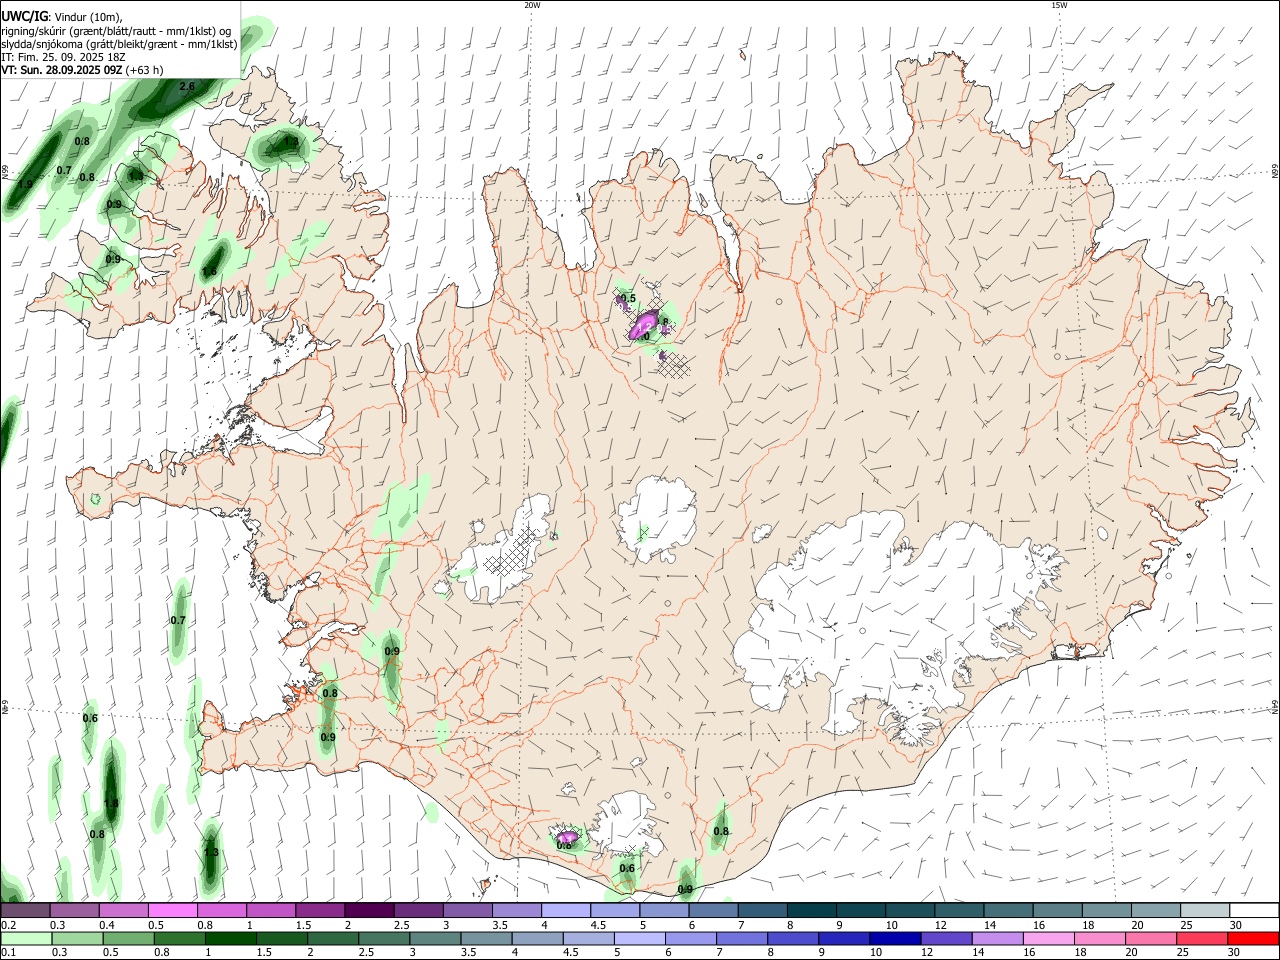Click the "20W" longitude label

pyautogui.click(x=532, y=5)
